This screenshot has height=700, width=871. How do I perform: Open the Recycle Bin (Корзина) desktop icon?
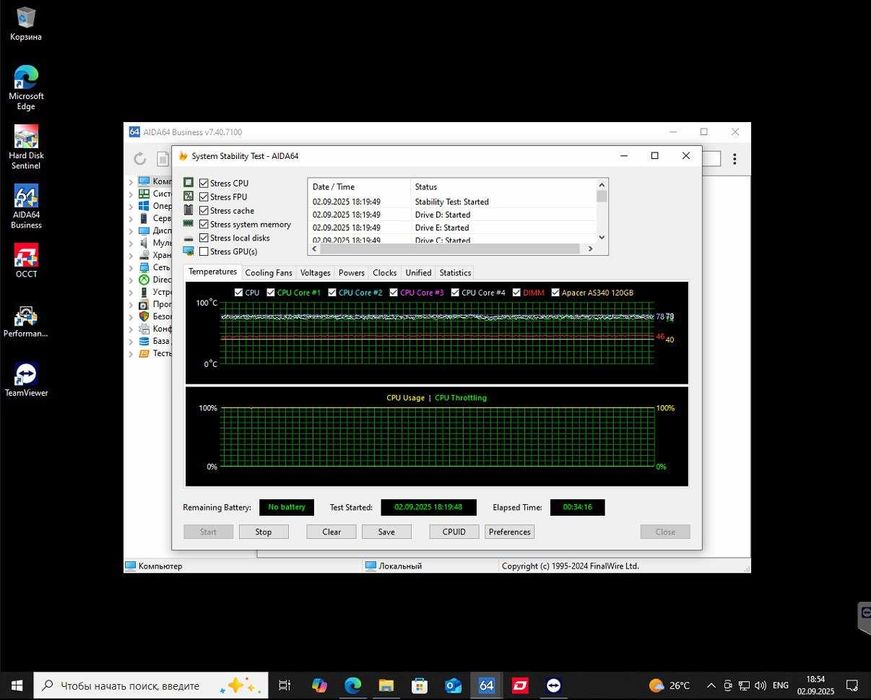point(26,23)
